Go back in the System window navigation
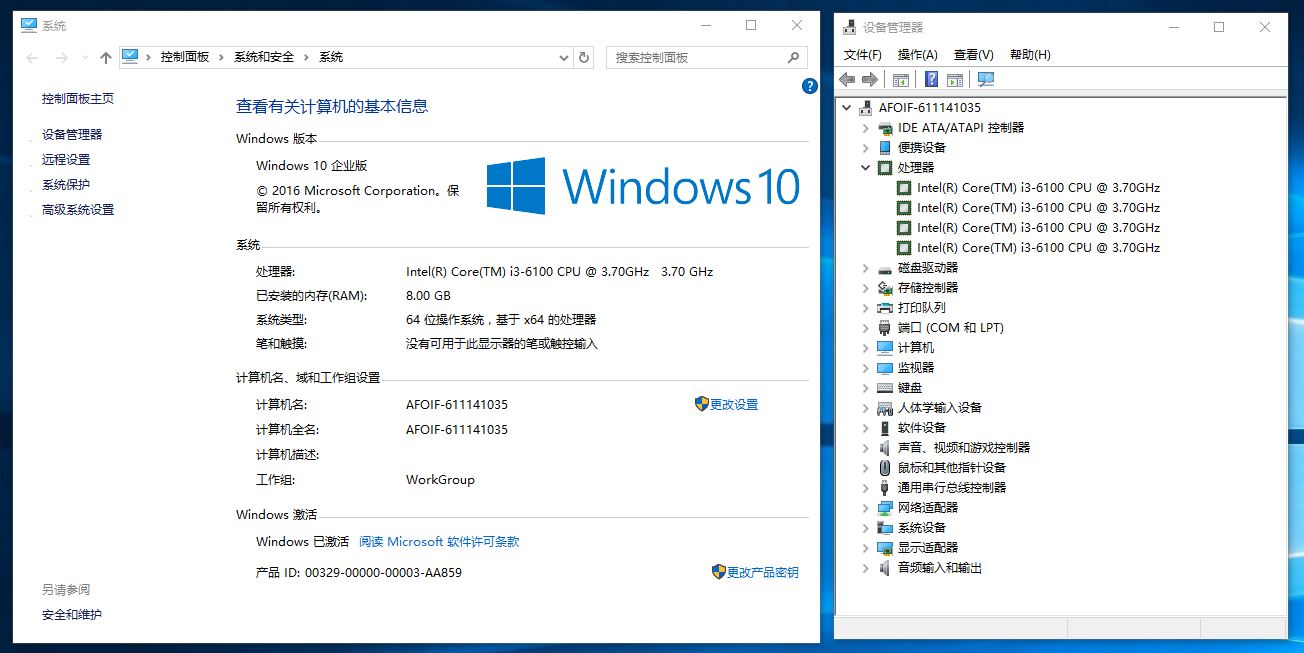 32,58
